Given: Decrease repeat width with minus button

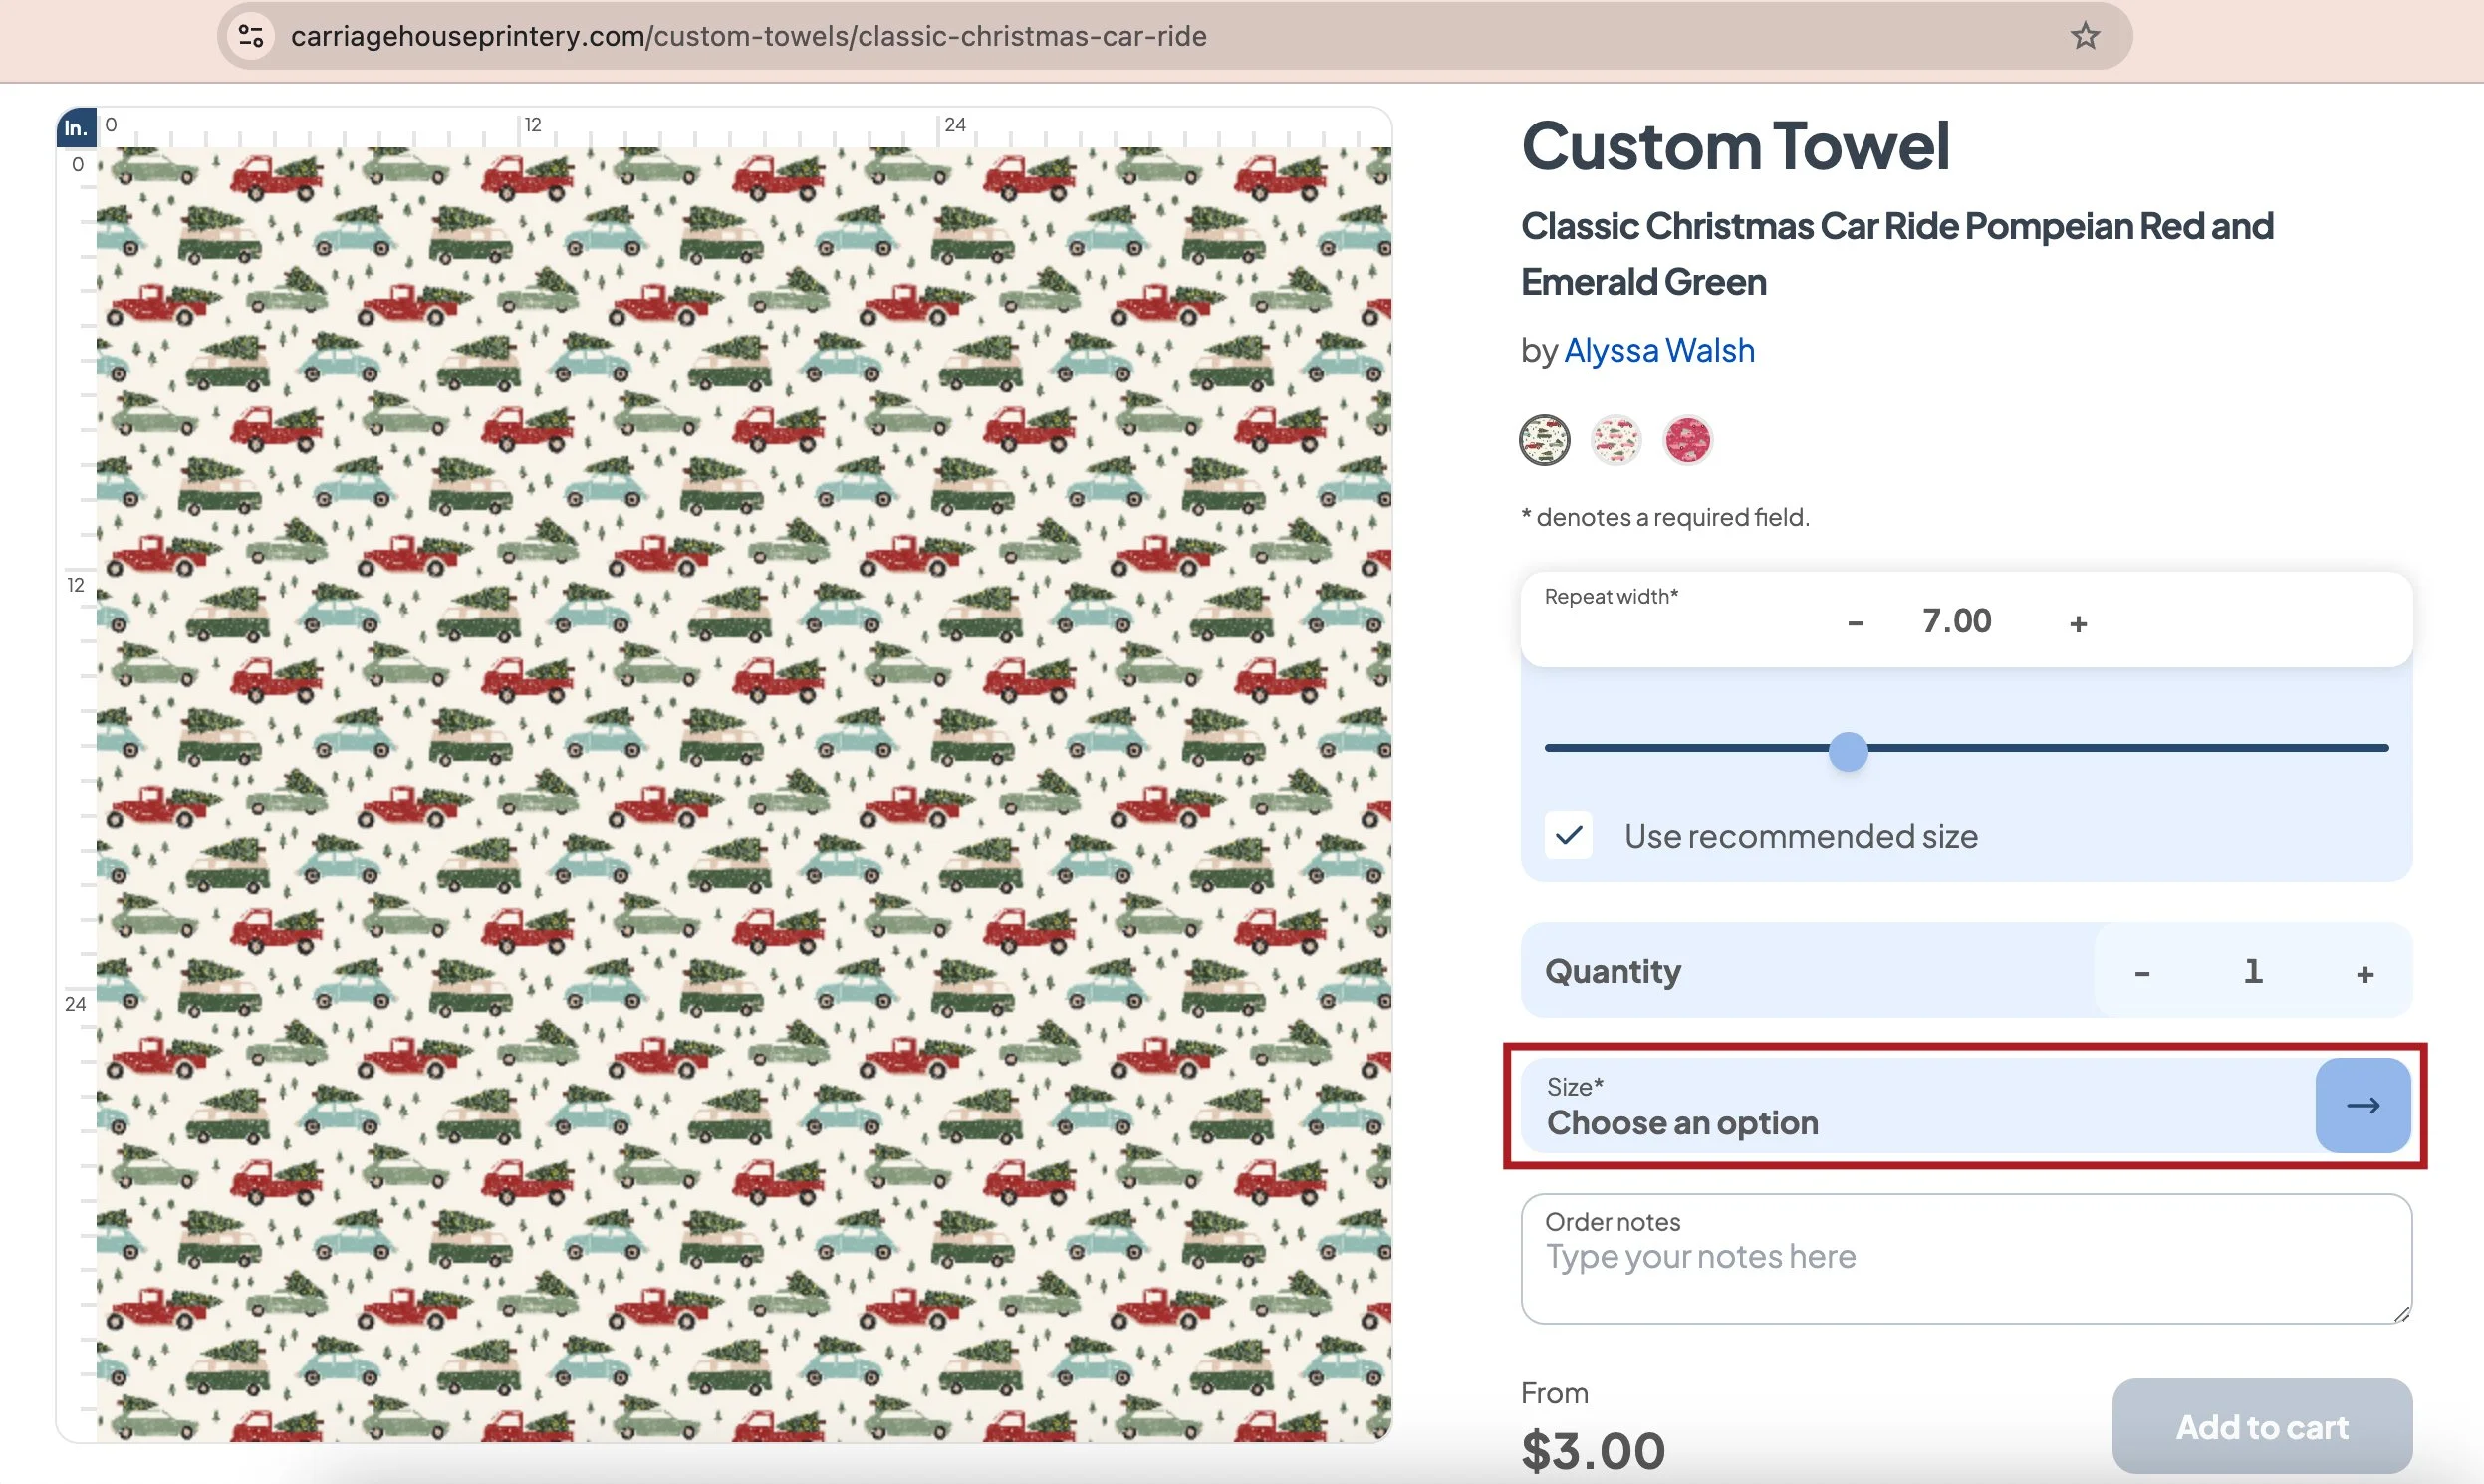Looking at the screenshot, I should [1855, 622].
